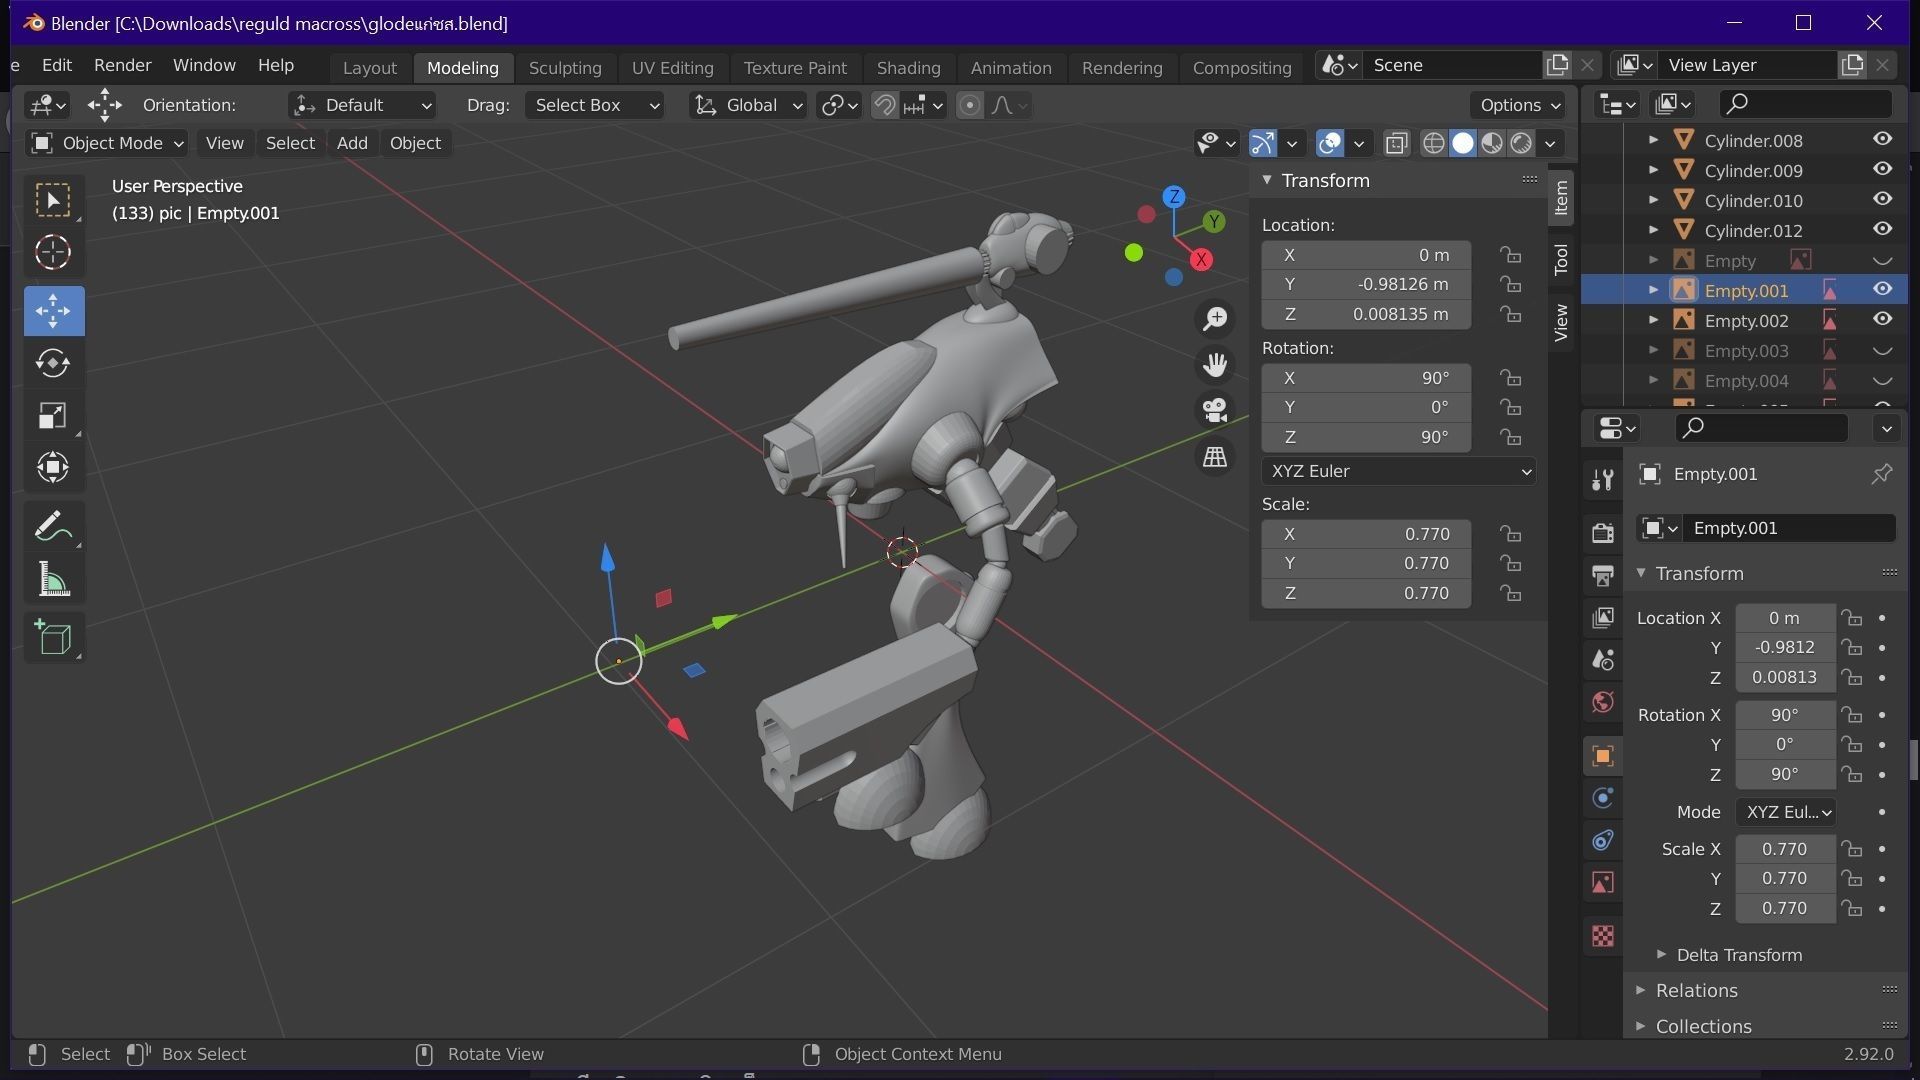
Task: Open the XYZ Euler rotation mode dropdown
Action: point(1398,471)
